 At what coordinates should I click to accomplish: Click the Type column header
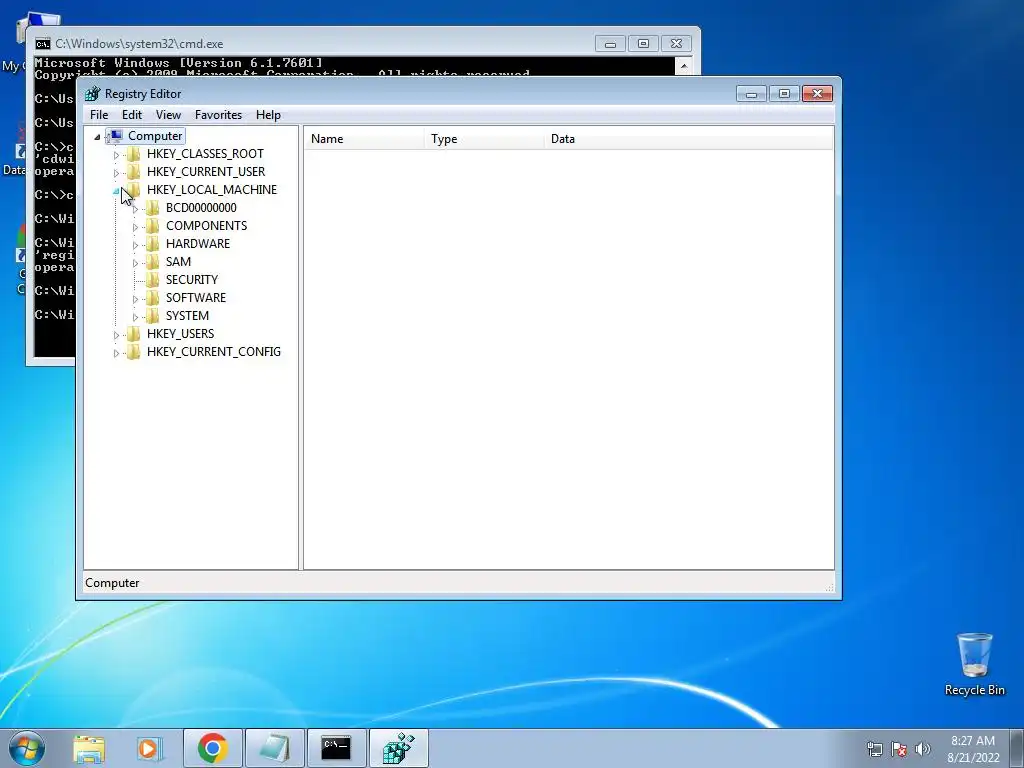pyautogui.click(x=484, y=139)
